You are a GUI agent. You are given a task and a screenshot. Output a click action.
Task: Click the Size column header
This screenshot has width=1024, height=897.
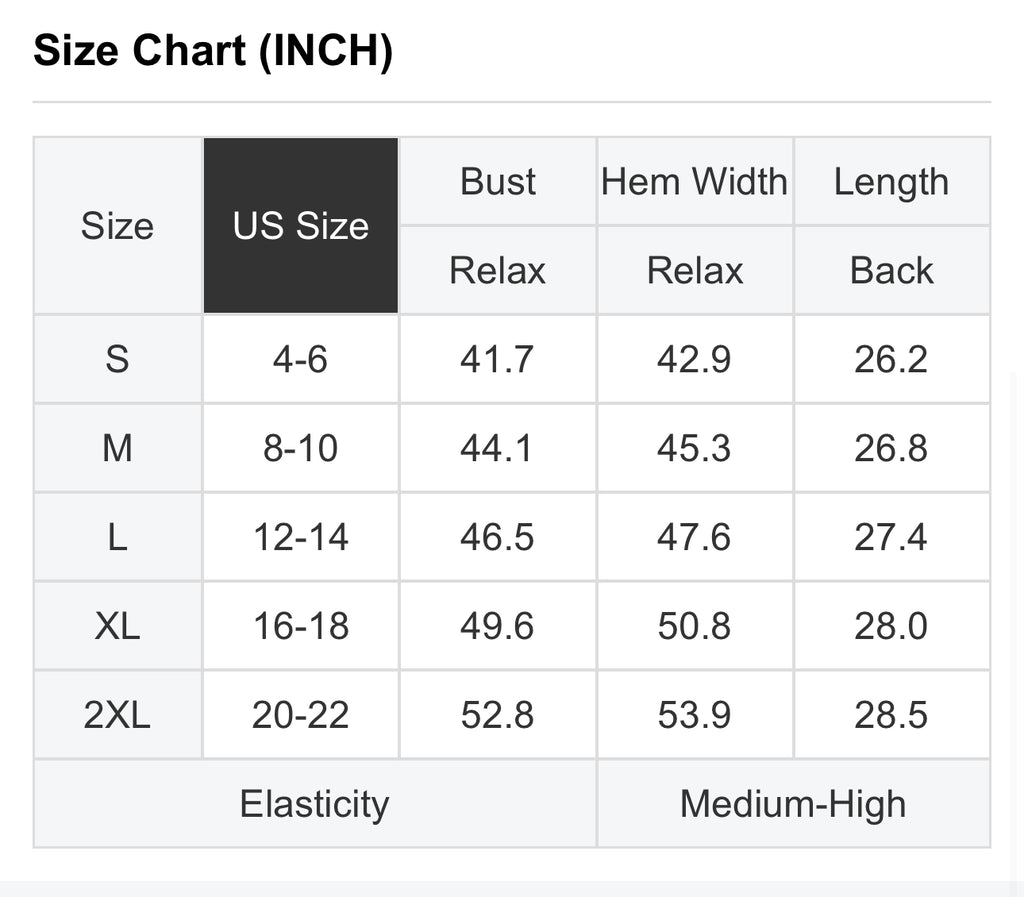tap(118, 225)
